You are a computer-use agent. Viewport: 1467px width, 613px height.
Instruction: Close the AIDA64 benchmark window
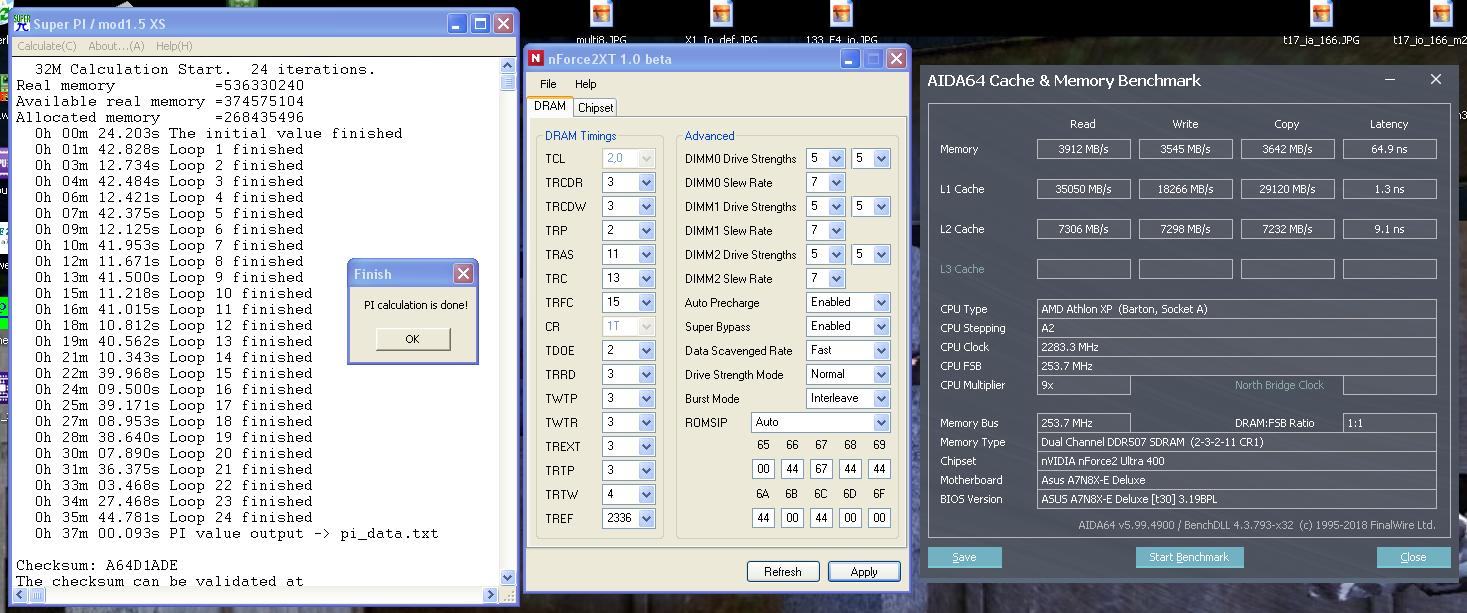coord(1436,79)
